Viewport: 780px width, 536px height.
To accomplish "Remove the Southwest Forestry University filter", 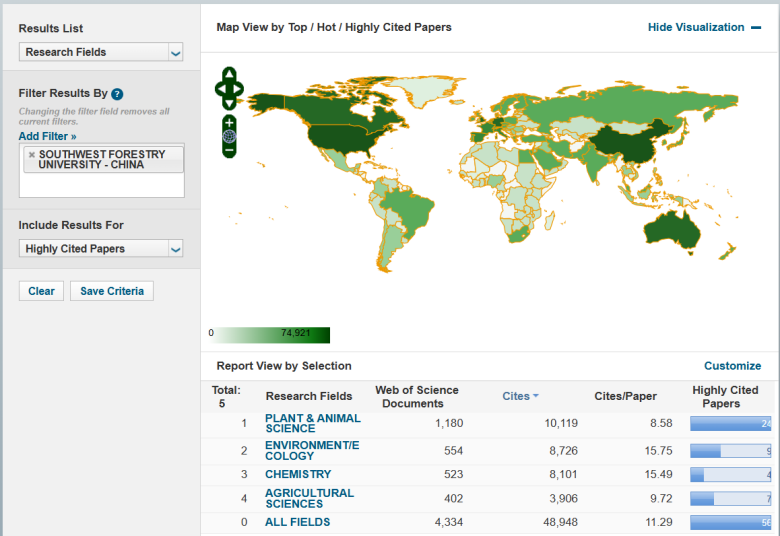I will click(31, 155).
